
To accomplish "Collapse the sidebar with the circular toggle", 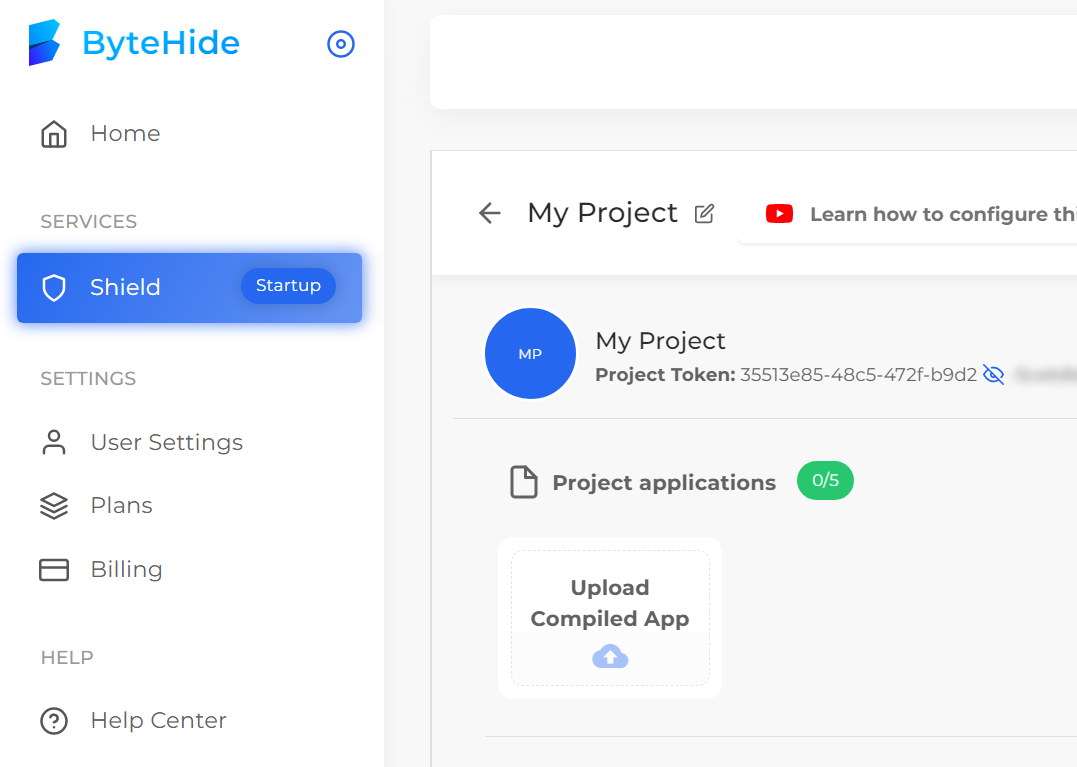I will [x=340, y=44].
